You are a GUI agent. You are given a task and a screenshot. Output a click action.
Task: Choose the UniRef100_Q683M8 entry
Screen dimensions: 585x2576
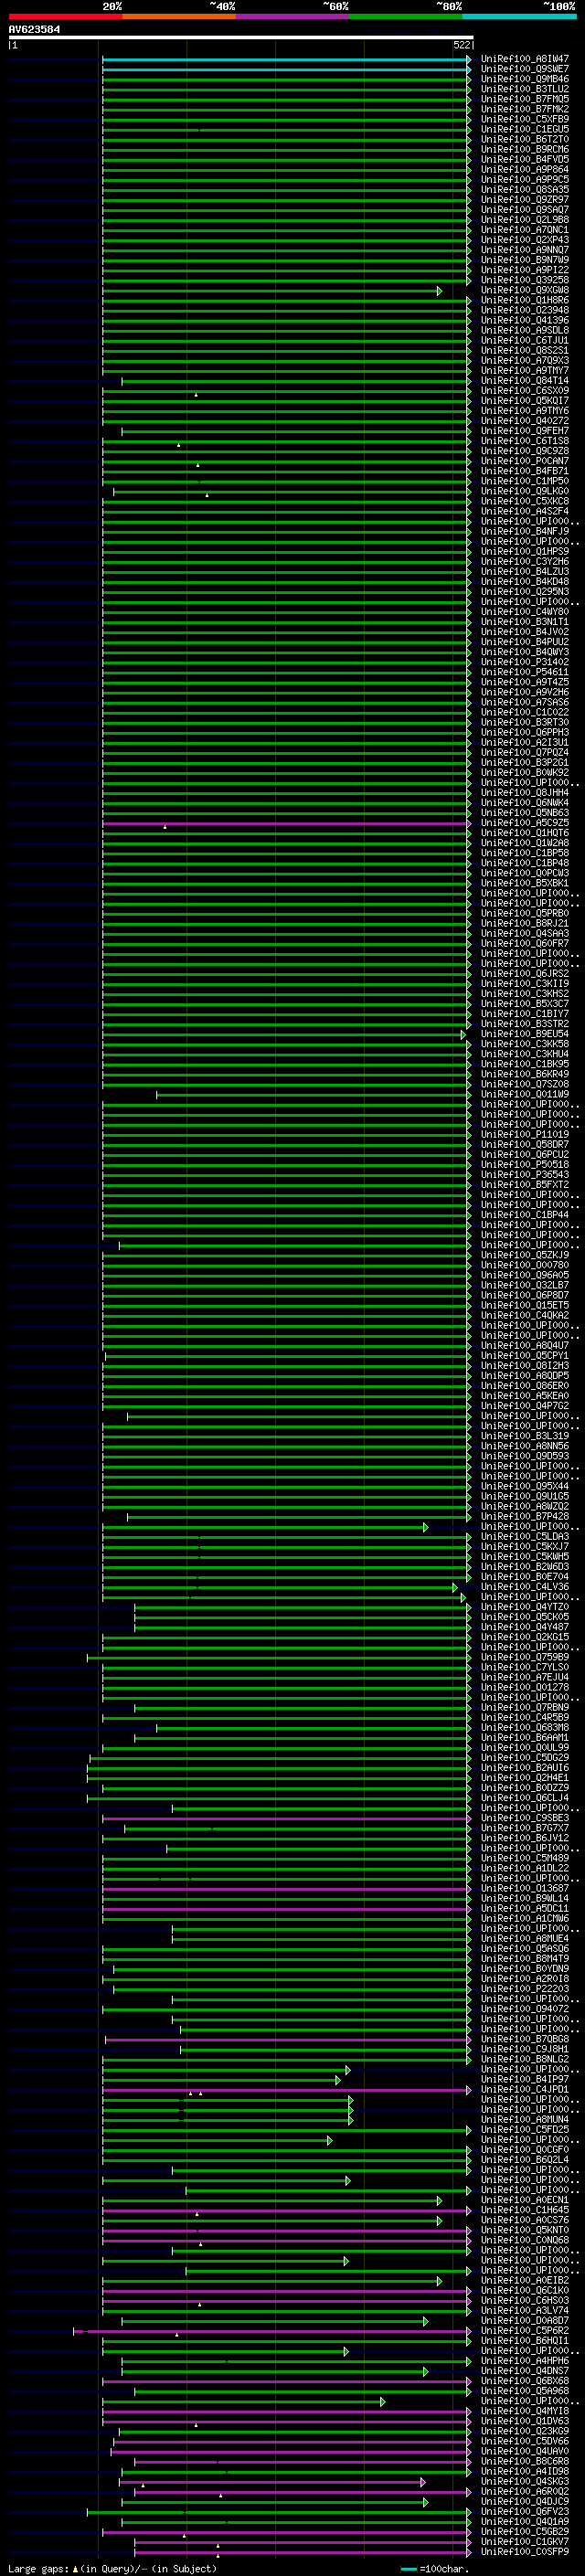524,1727
